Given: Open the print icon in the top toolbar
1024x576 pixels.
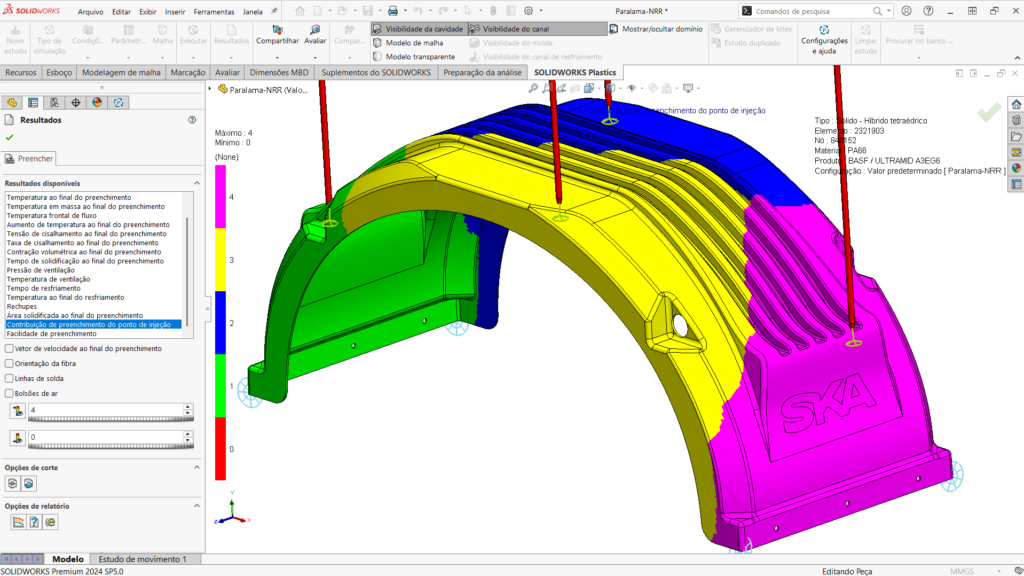Looking at the screenshot, I should click(393, 11).
